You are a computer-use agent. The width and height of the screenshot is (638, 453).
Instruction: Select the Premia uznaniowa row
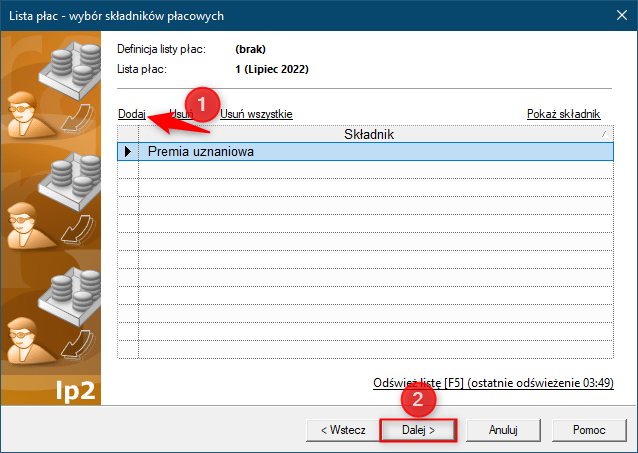coord(365,151)
